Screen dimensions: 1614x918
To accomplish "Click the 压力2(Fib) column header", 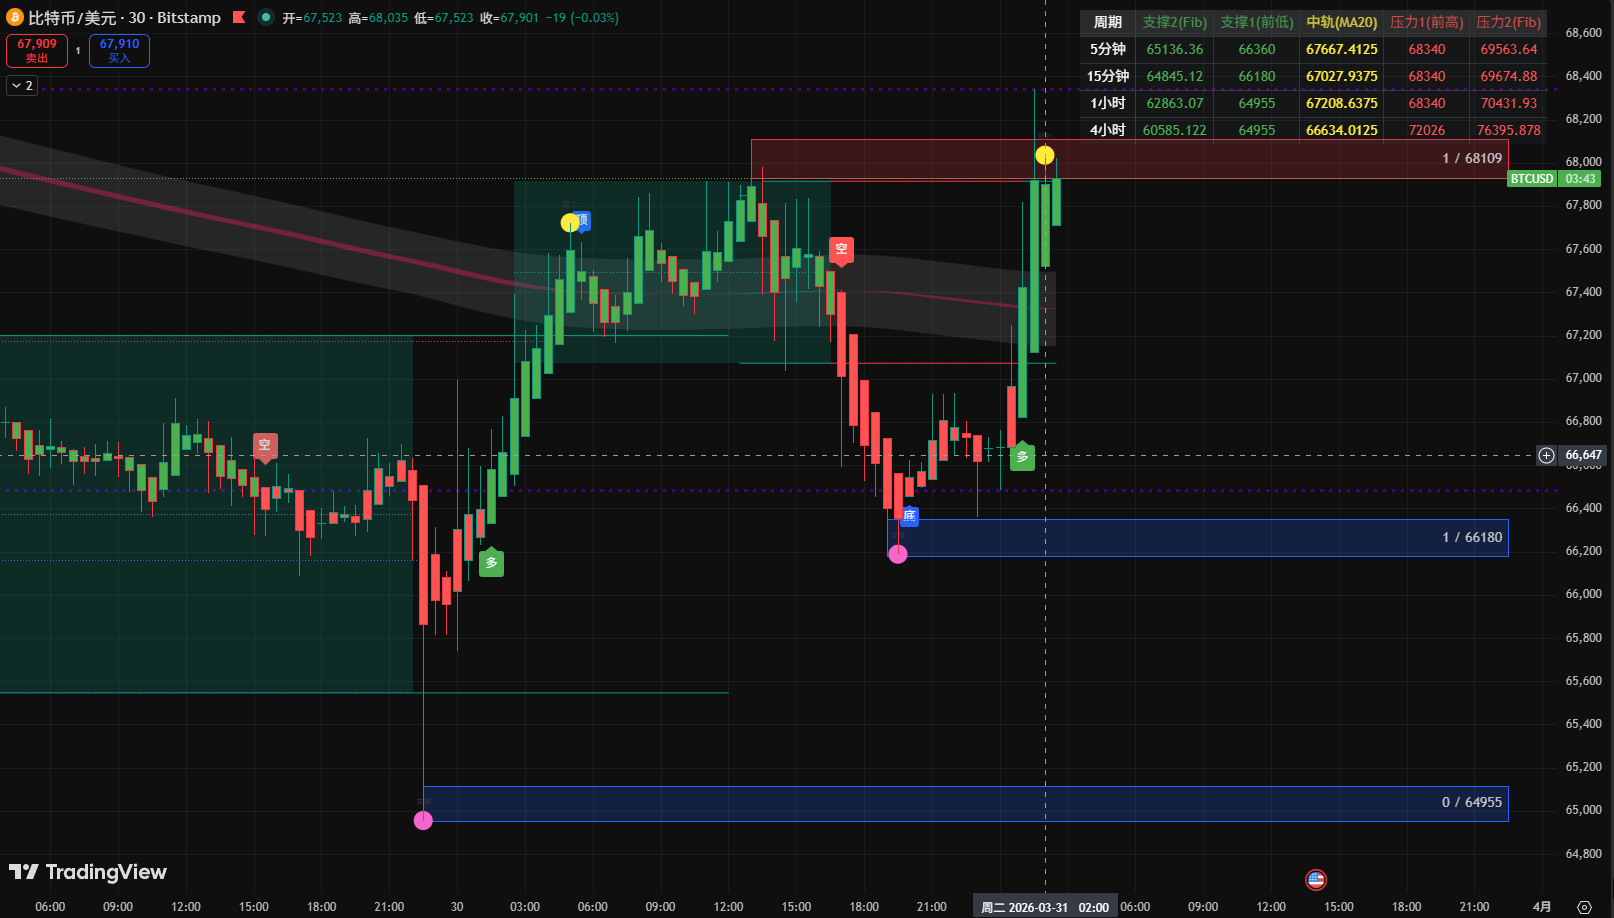I will pyautogui.click(x=1509, y=22).
